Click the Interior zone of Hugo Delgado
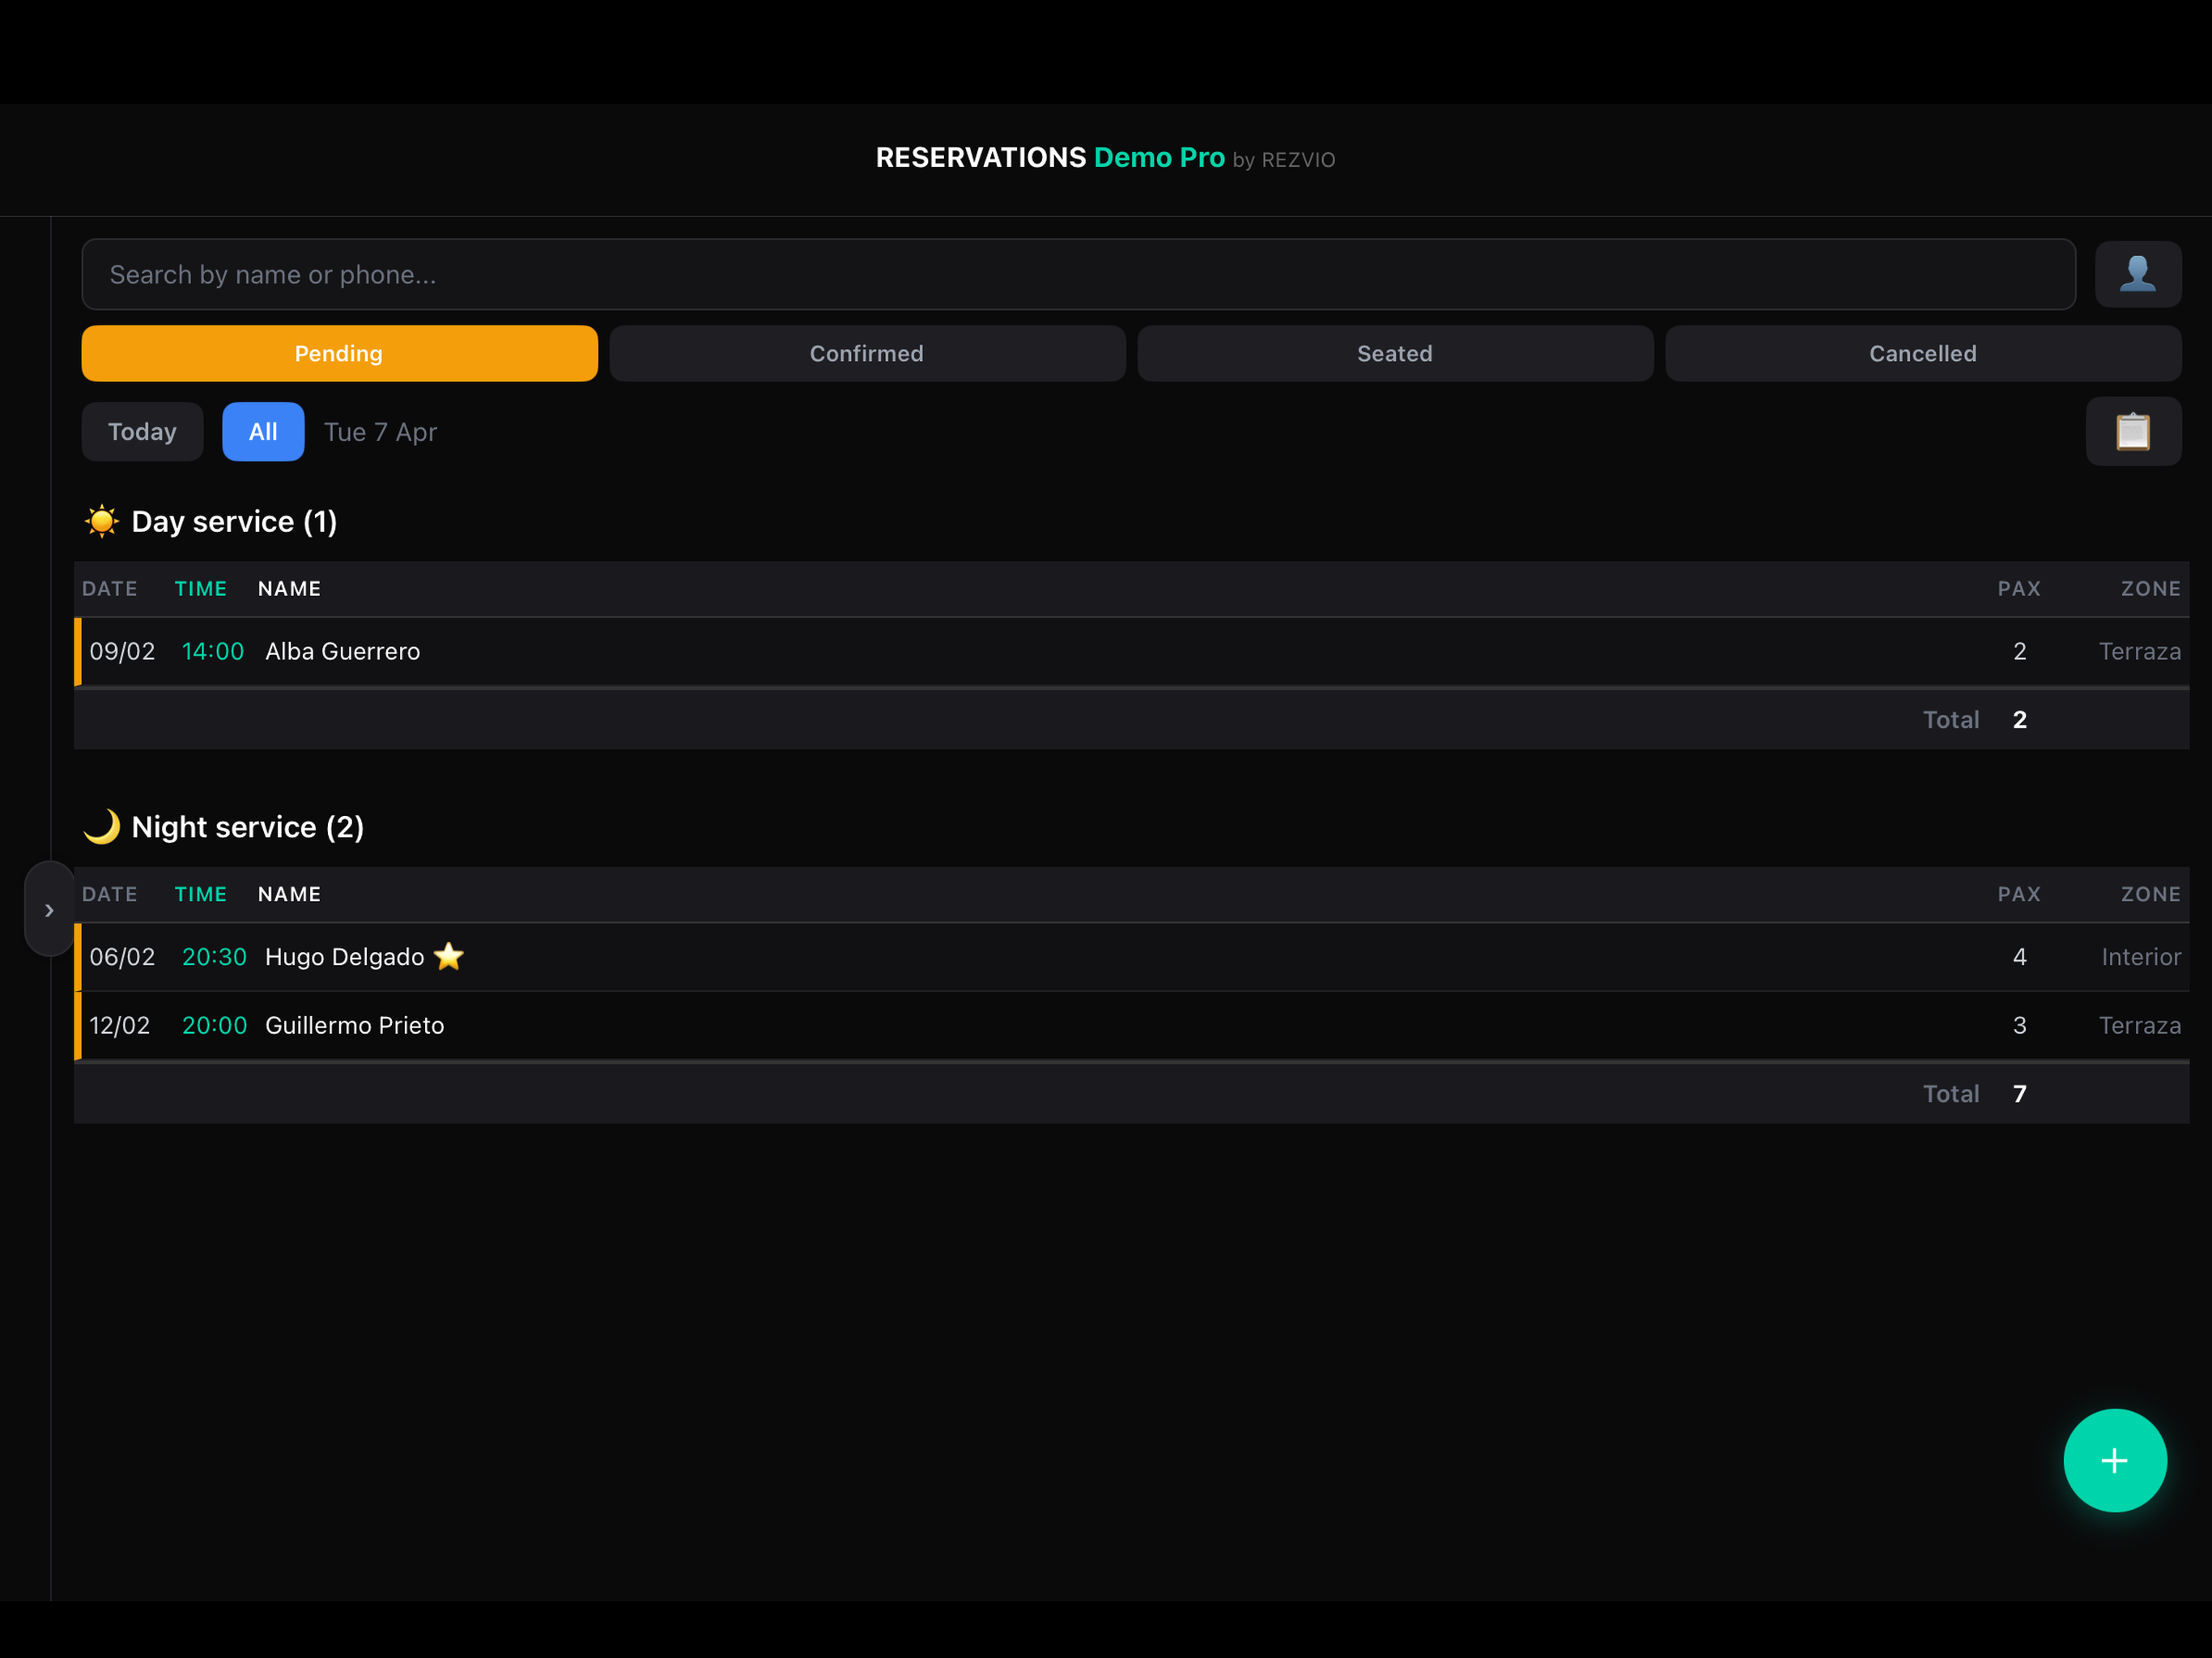The height and width of the screenshot is (1658, 2212). point(2141,957)
